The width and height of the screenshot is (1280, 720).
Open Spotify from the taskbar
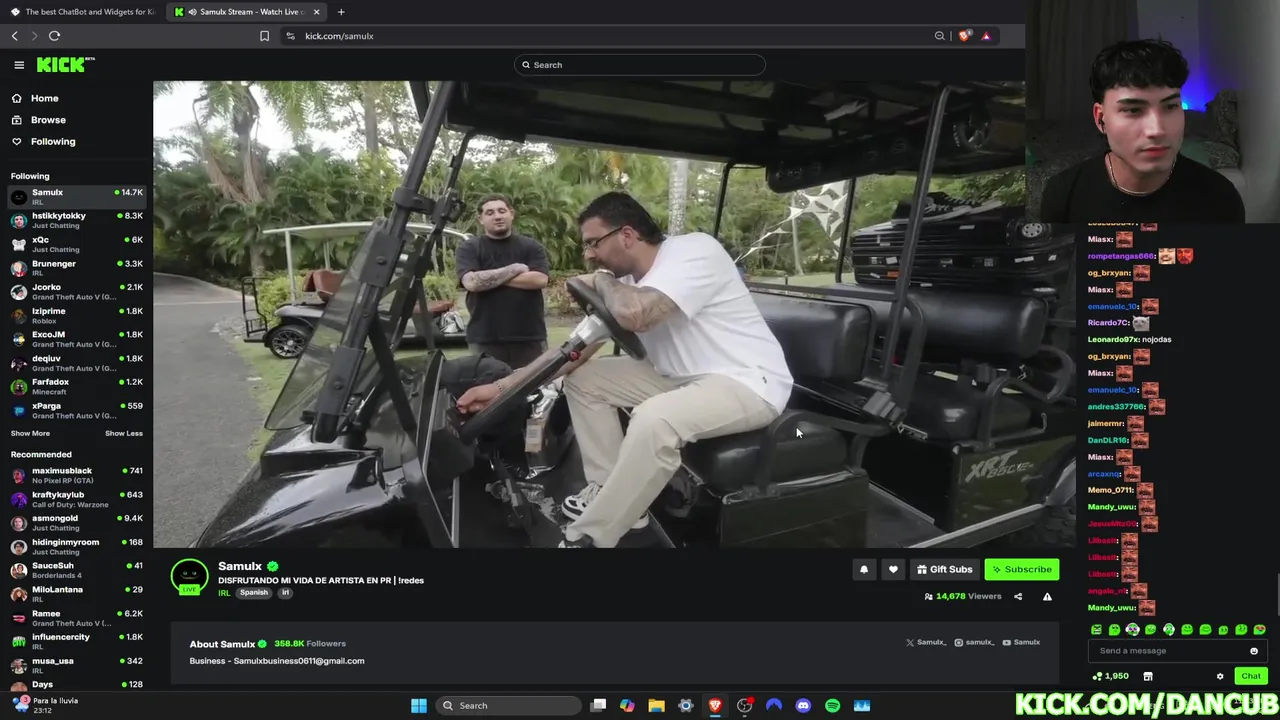[x=832, y=706]
